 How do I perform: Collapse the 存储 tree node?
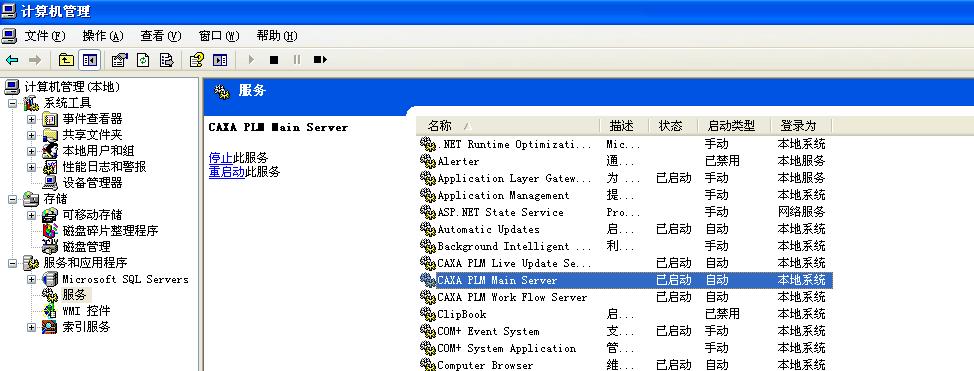[12, 199]
